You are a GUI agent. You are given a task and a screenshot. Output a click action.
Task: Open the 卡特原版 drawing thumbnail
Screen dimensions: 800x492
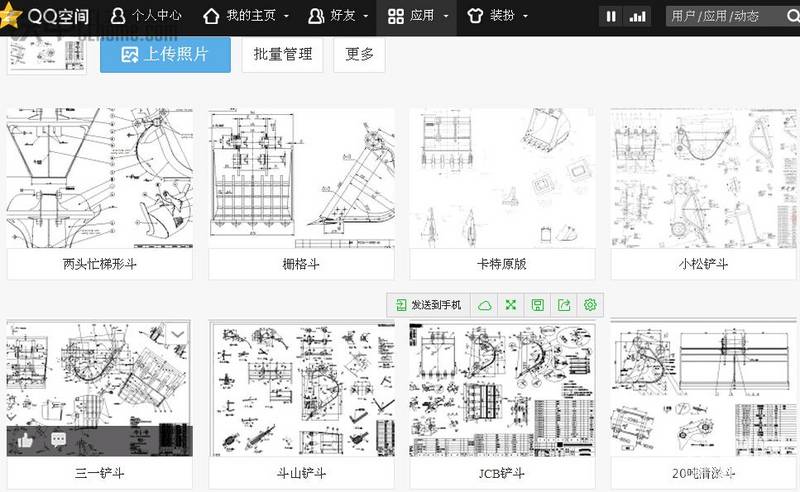(502, 178)
